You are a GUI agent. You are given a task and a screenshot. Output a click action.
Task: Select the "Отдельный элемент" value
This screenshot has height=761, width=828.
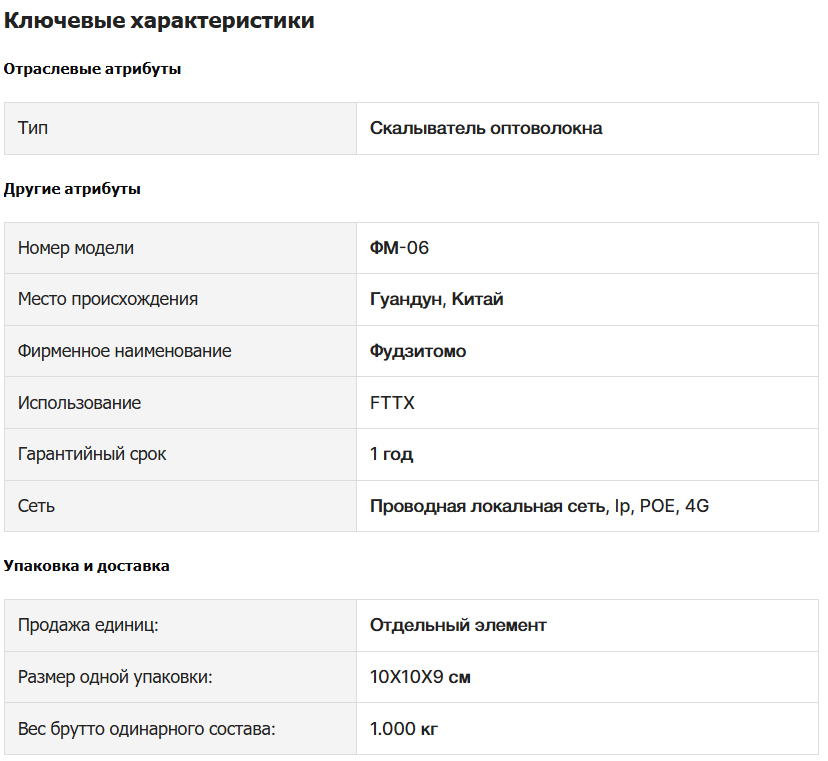458,625
